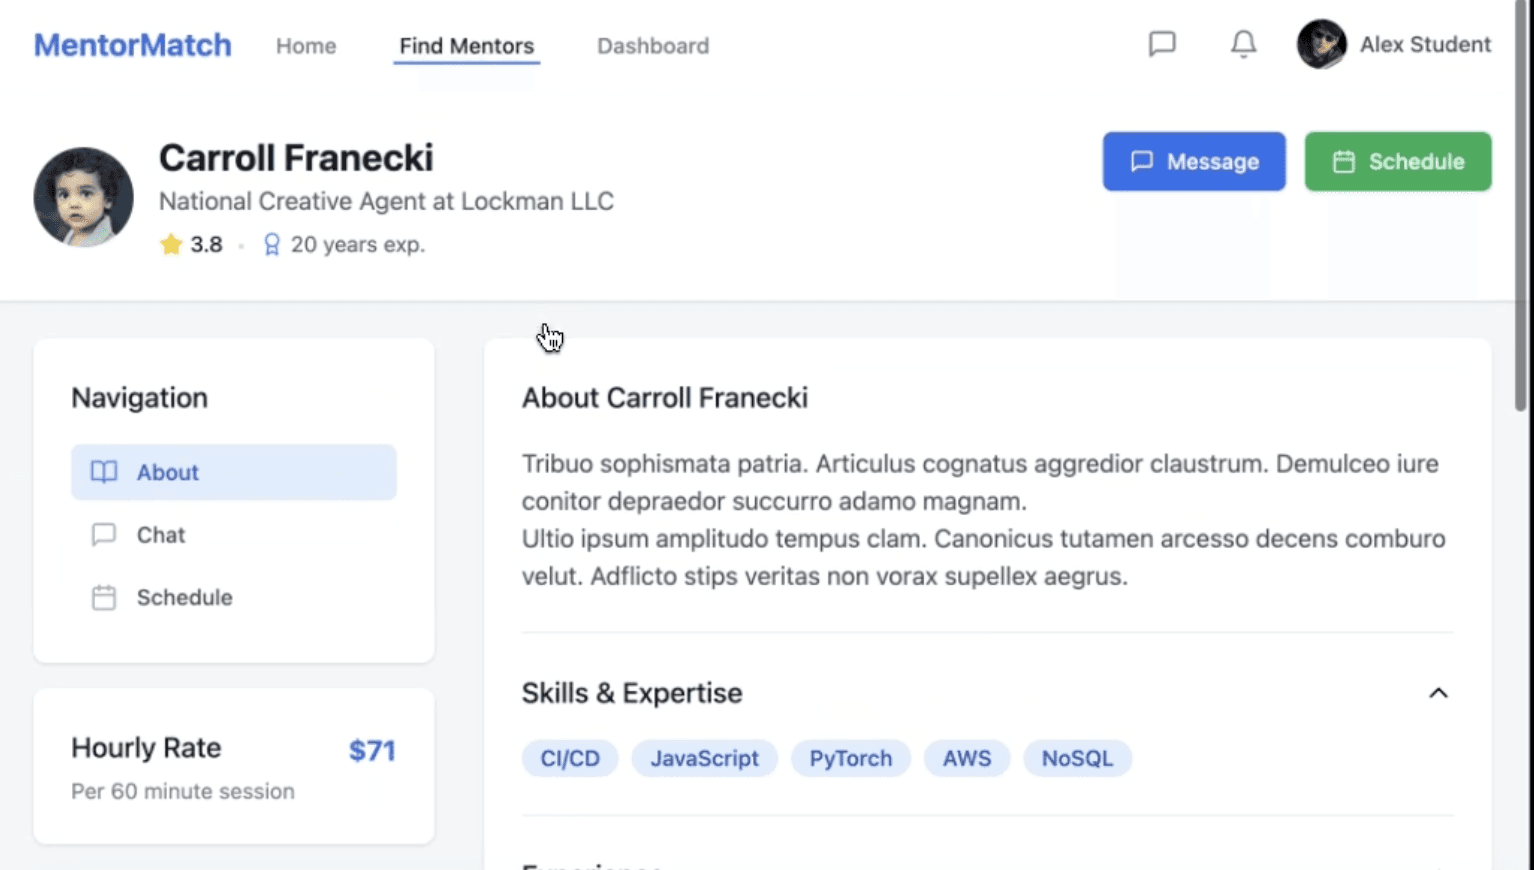This screenshot has width=1534, height=870.
Task: Click the chat bubble icon beside Chat
Action: (104, 535)
